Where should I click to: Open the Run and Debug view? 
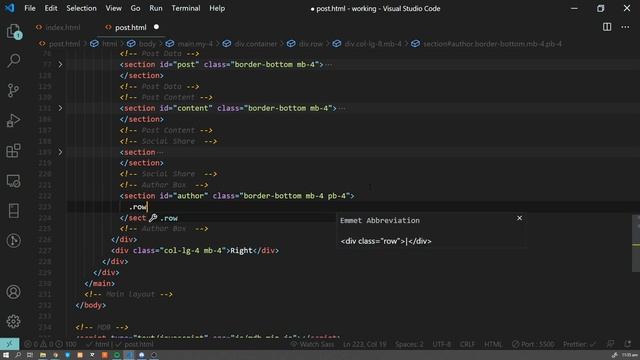[13, 120]
